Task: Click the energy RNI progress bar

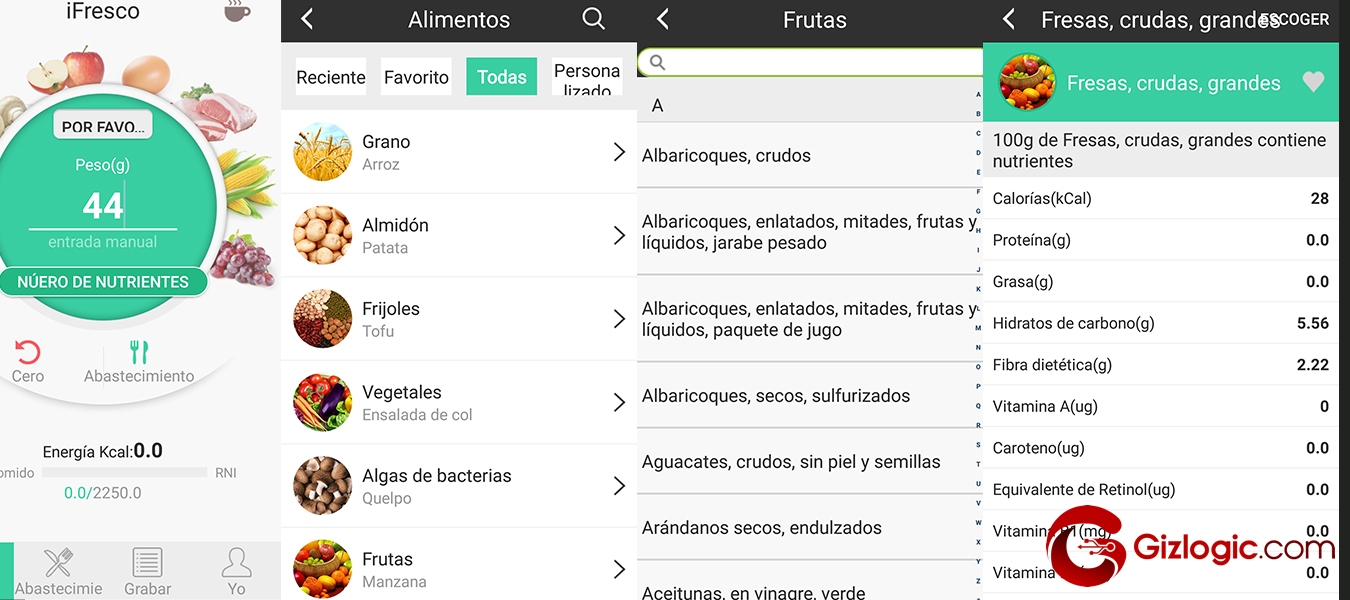Action: pyautogui.click(x=123, y=472)
